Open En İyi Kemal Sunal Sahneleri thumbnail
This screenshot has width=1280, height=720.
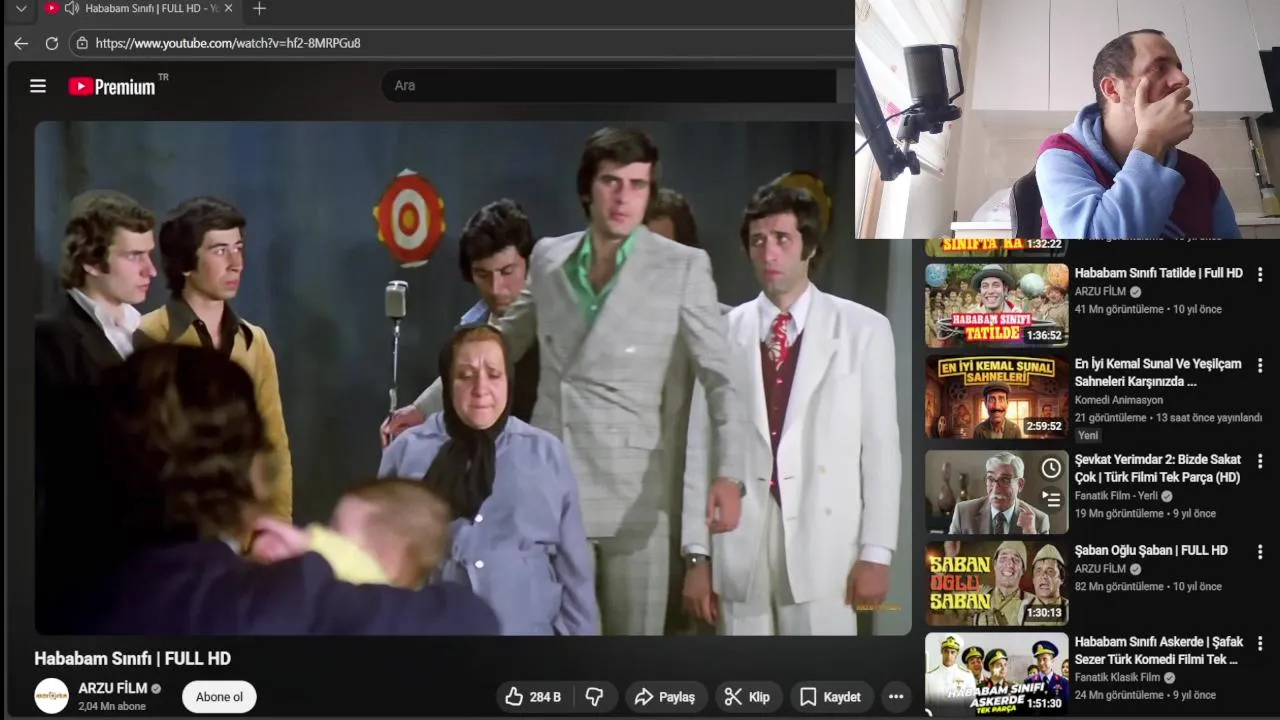997,396
